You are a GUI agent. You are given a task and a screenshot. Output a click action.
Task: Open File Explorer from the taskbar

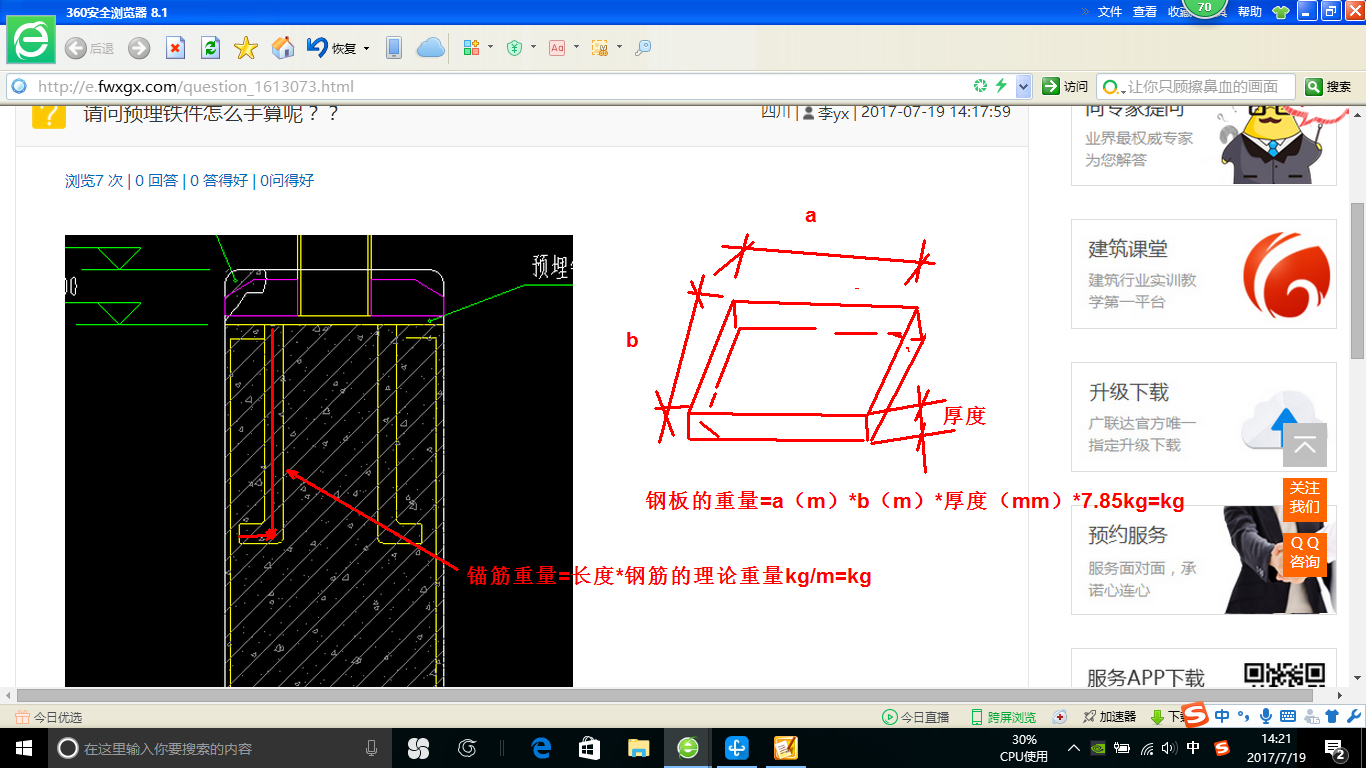(x=638, y=748)
